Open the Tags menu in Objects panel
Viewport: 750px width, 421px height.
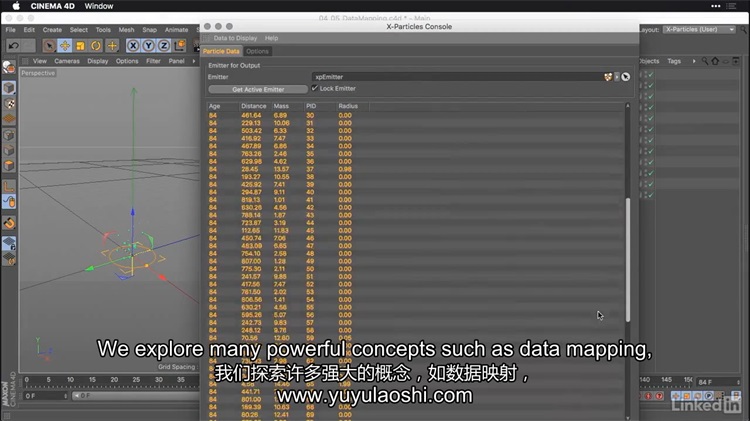(x=674, y=61)
